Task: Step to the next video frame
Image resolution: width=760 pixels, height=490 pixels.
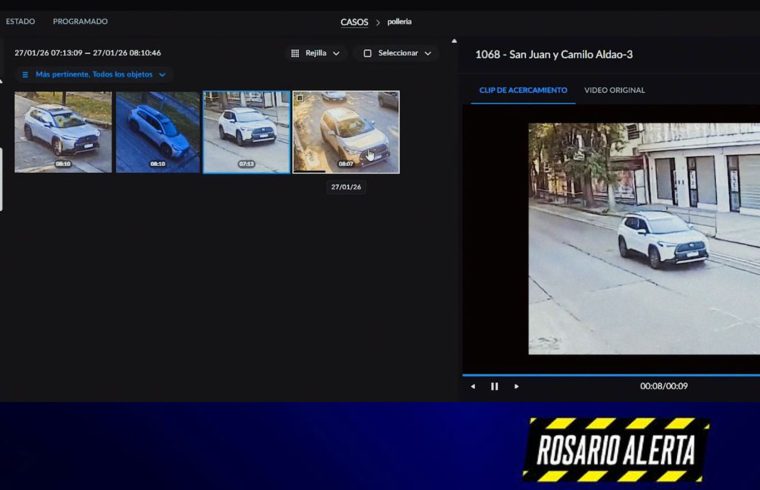Action: pyautogui.click(x=516, y=386)
